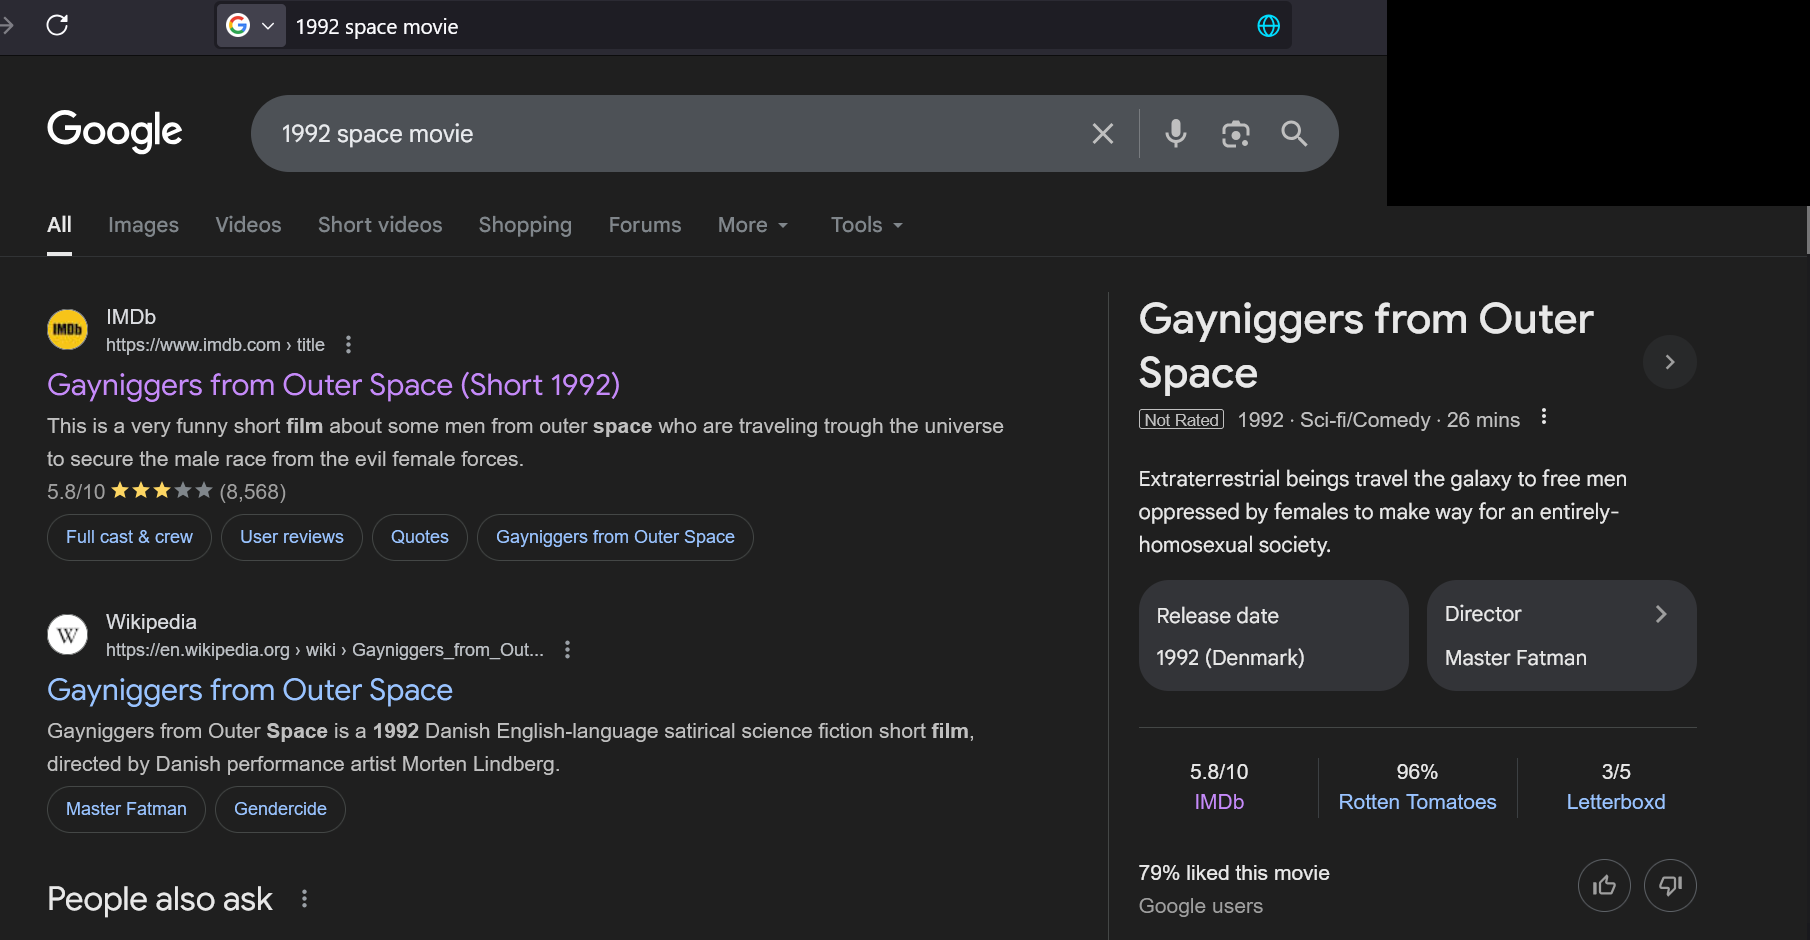
Task: Select the All results tab
Action: 59,225
